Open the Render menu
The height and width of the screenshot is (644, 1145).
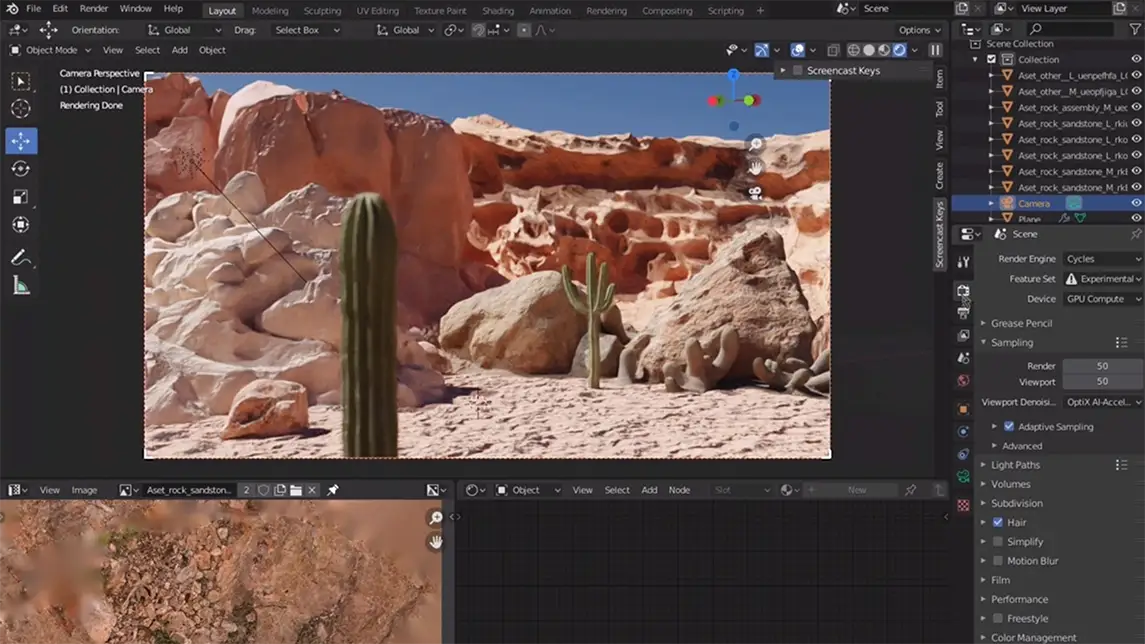click(x=94, y=9)
